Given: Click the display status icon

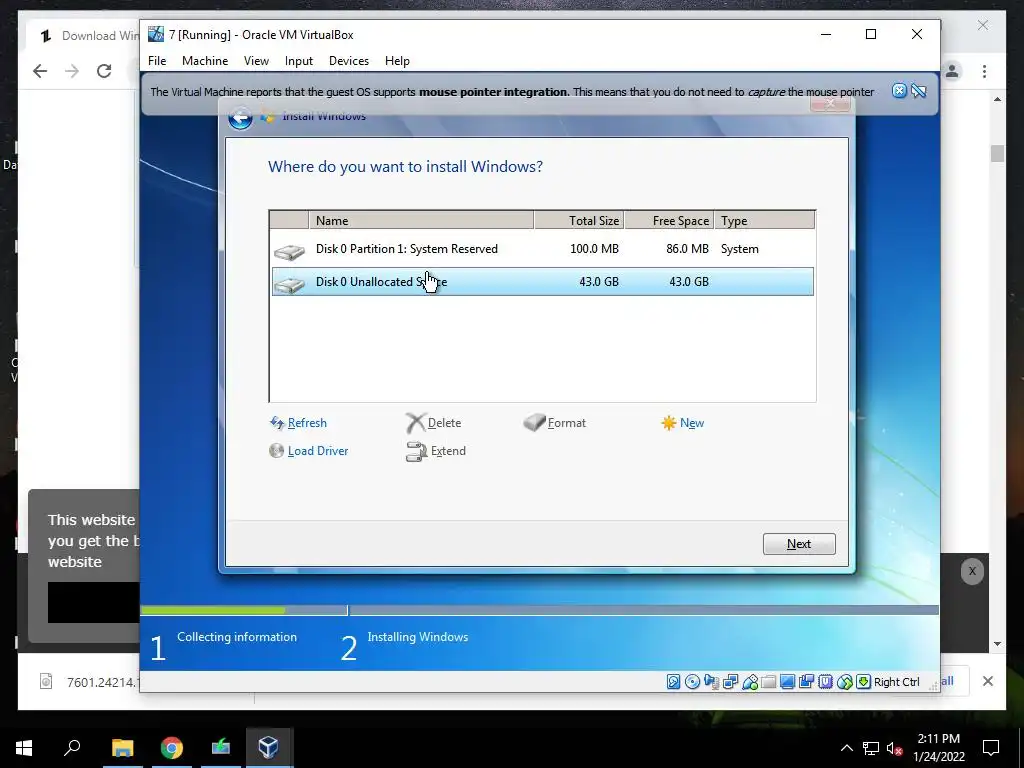Looking at the screenshot, I should click(x=788, y=682).
